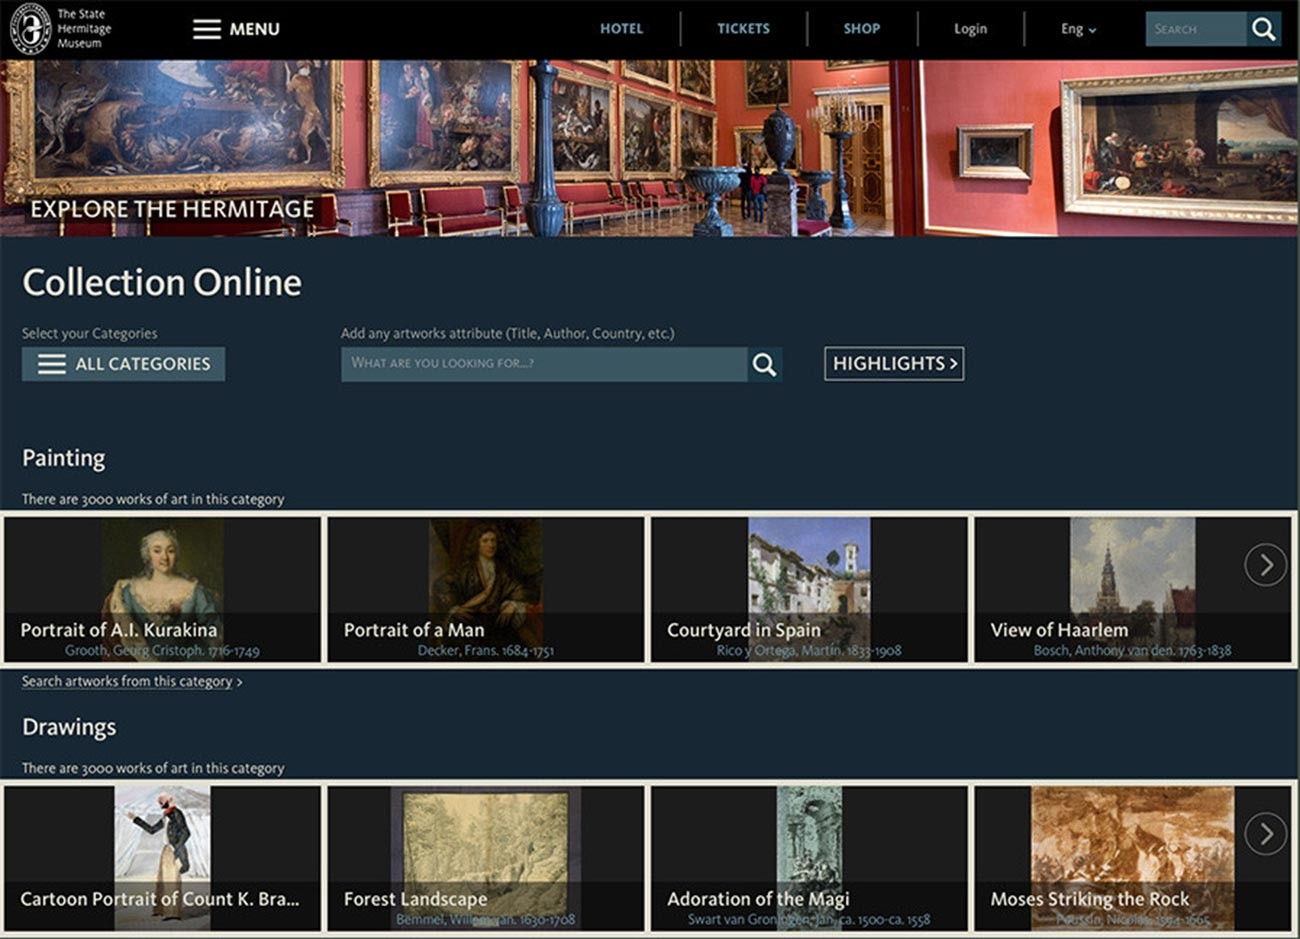This screenshot has height=939, width=1300.
Task: Click 'Bosch, Anthony van den. 1763-1838' text
Action: [1132, 651]
